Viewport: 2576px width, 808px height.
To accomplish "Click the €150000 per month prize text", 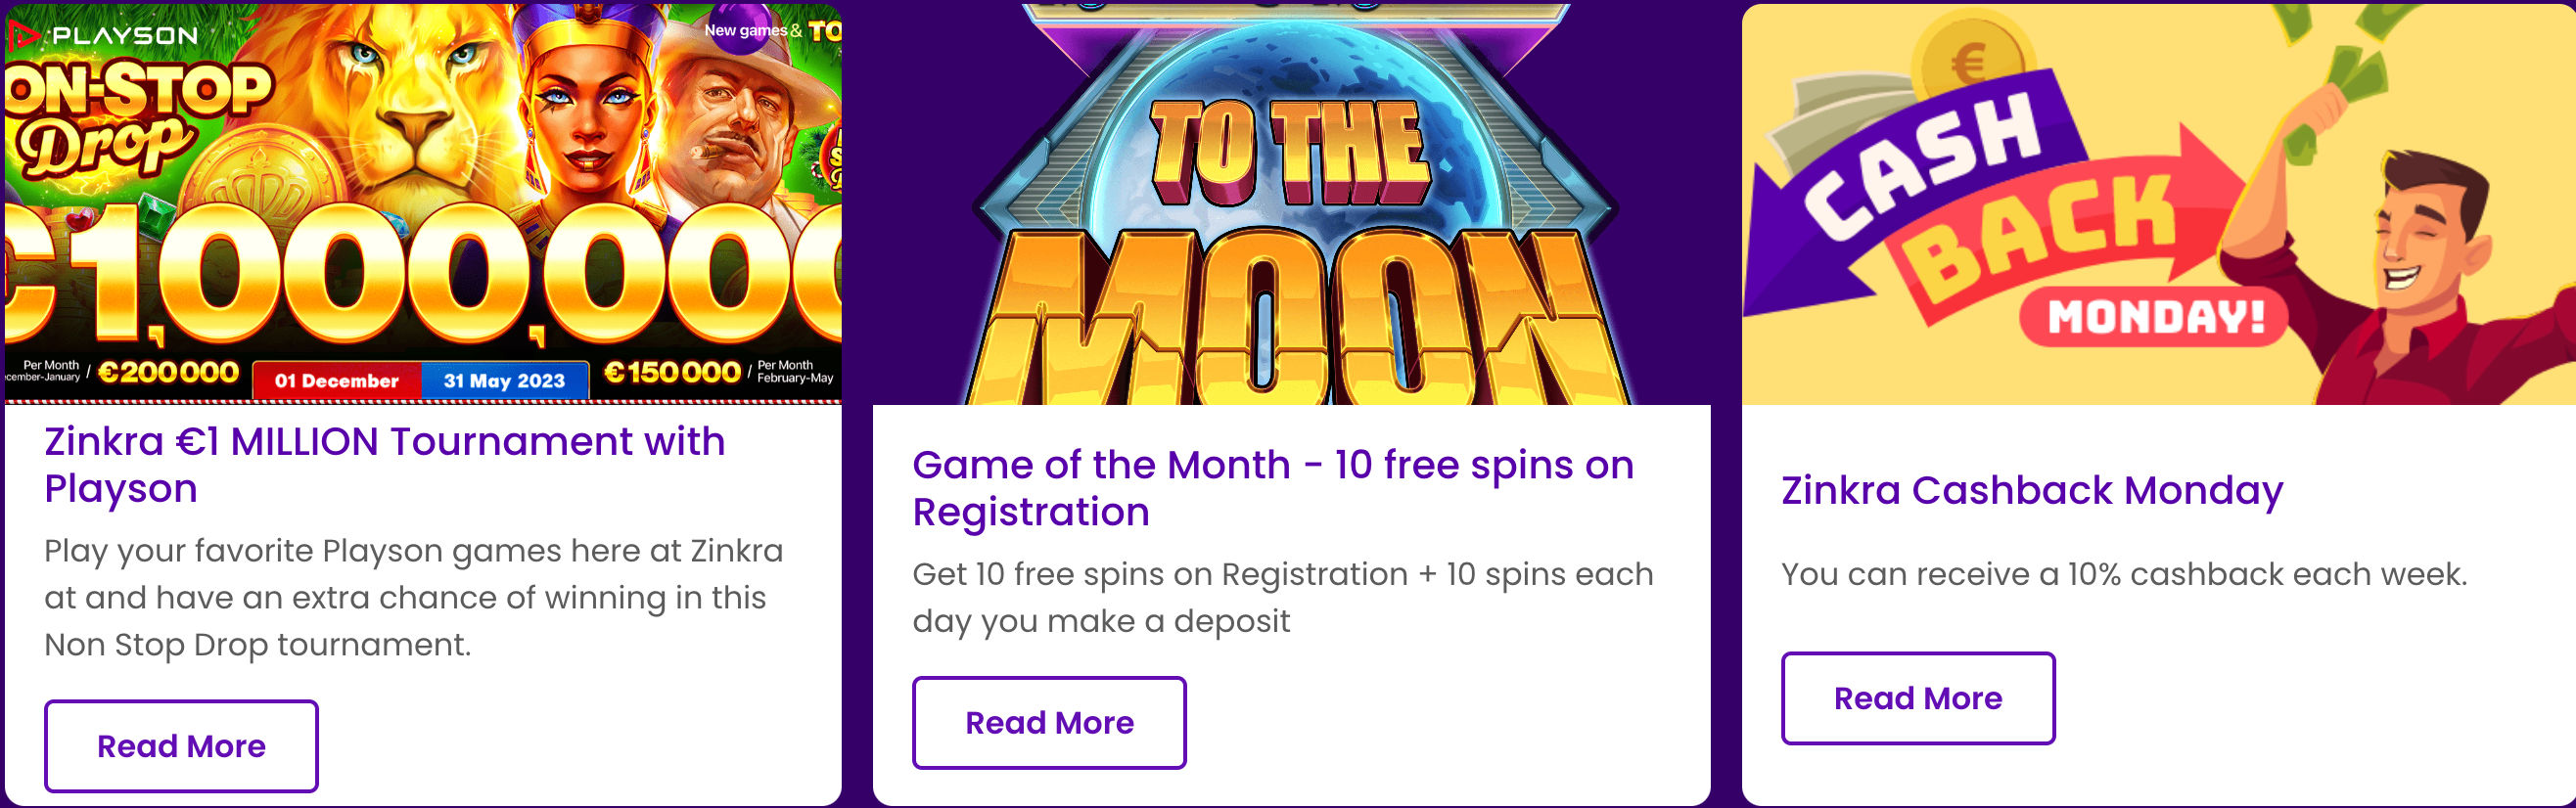I will (672, 372).
